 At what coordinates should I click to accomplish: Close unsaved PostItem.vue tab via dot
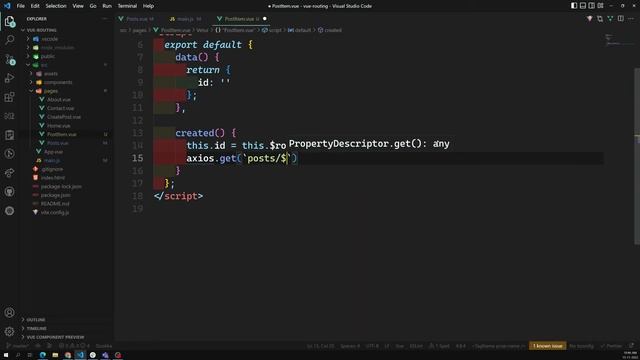coord(264,19)
